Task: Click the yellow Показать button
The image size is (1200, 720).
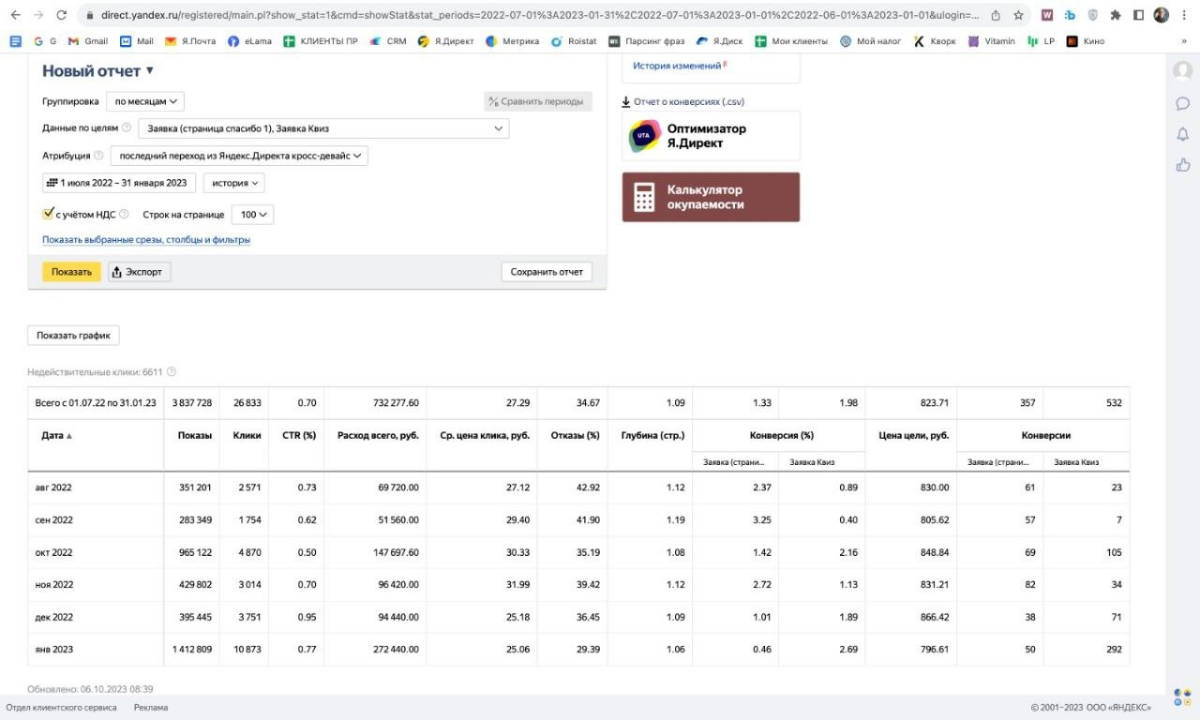Action: [x=71, y=272]
